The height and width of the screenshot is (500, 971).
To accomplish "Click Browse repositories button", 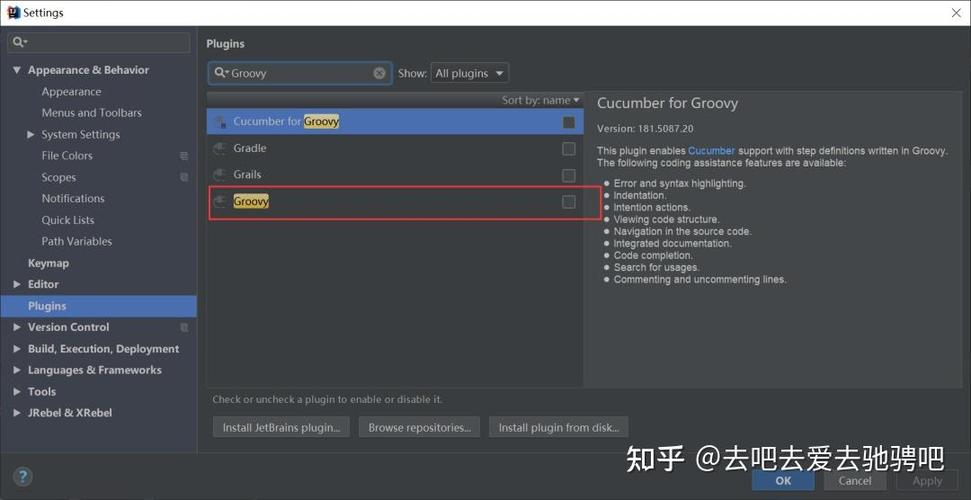I will [419, 428].
